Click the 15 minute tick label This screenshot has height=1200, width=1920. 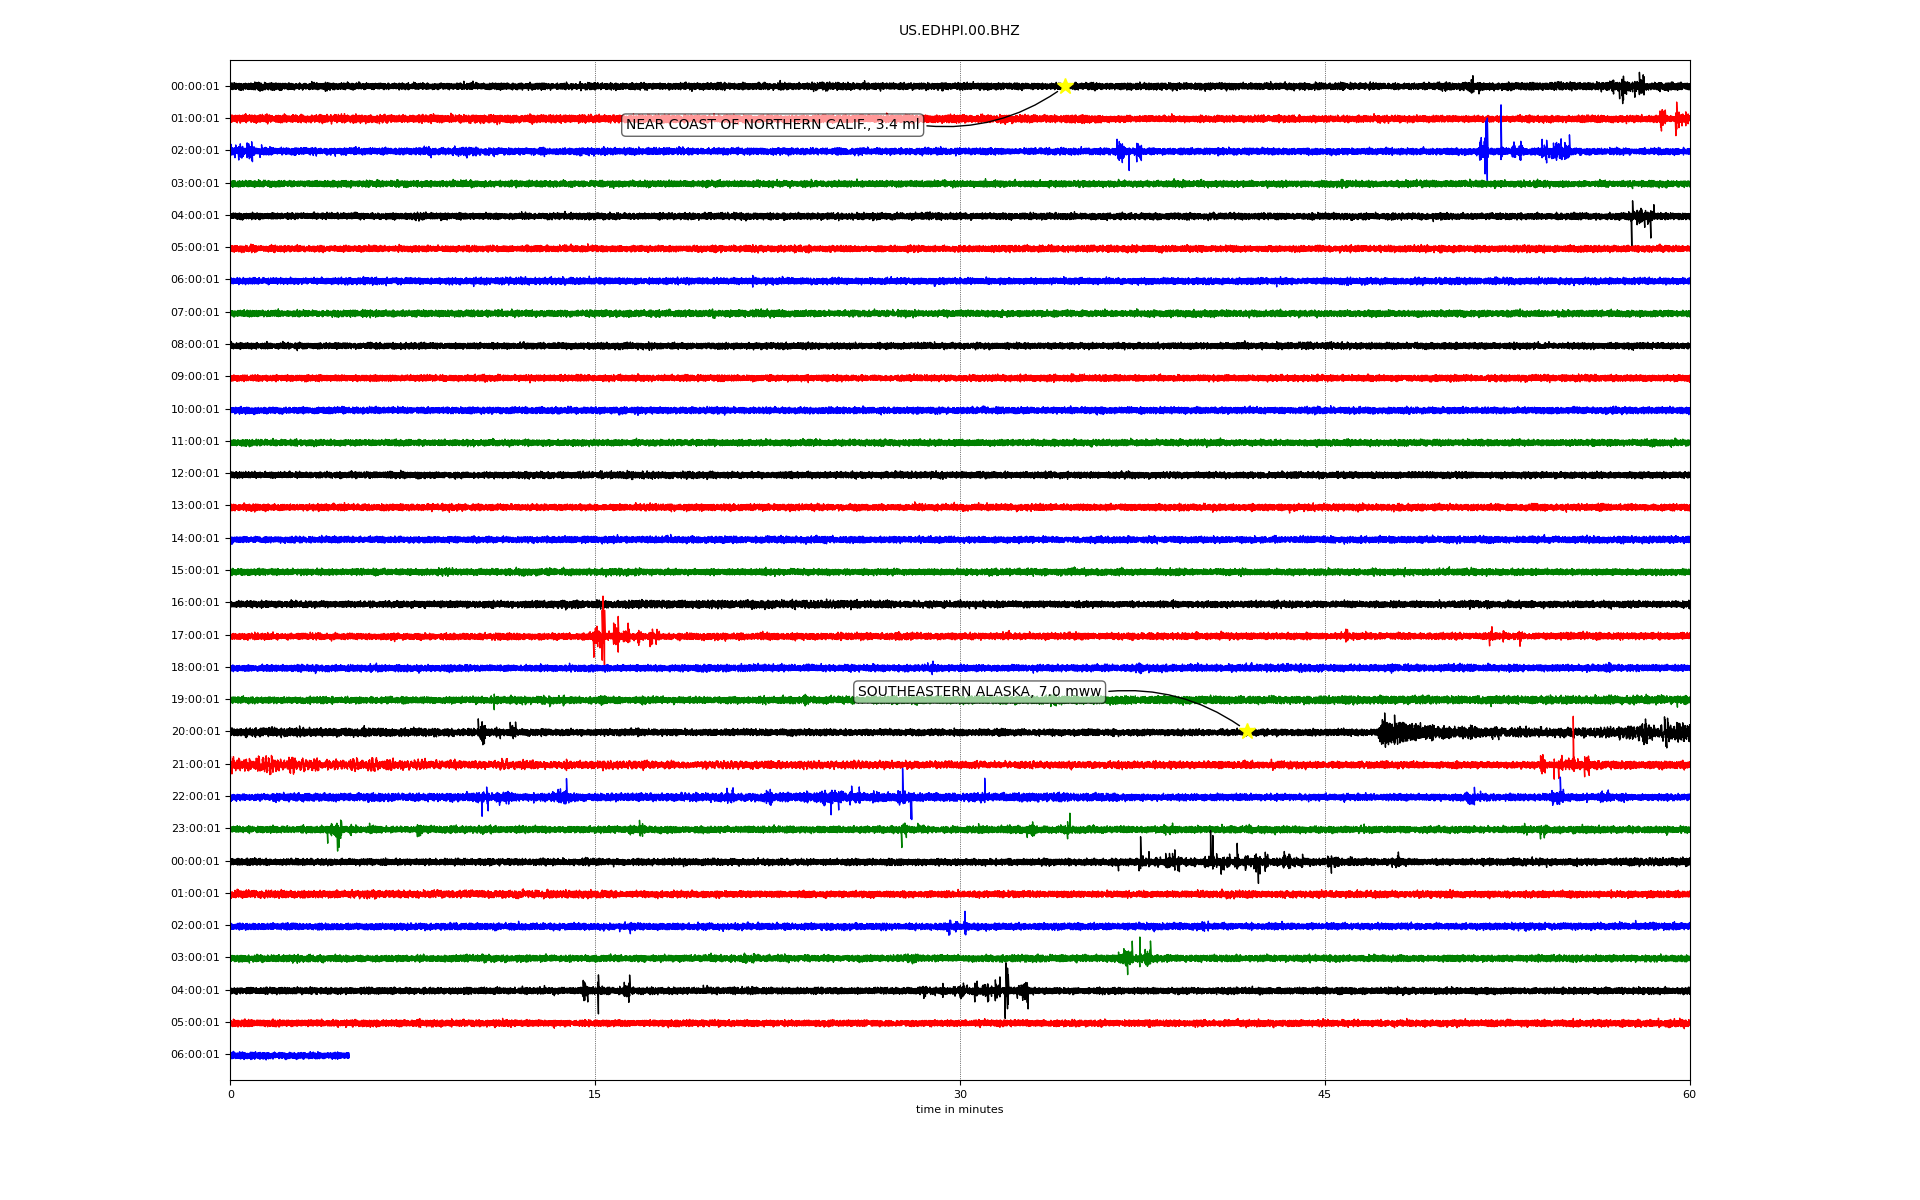click(595, 1094)
